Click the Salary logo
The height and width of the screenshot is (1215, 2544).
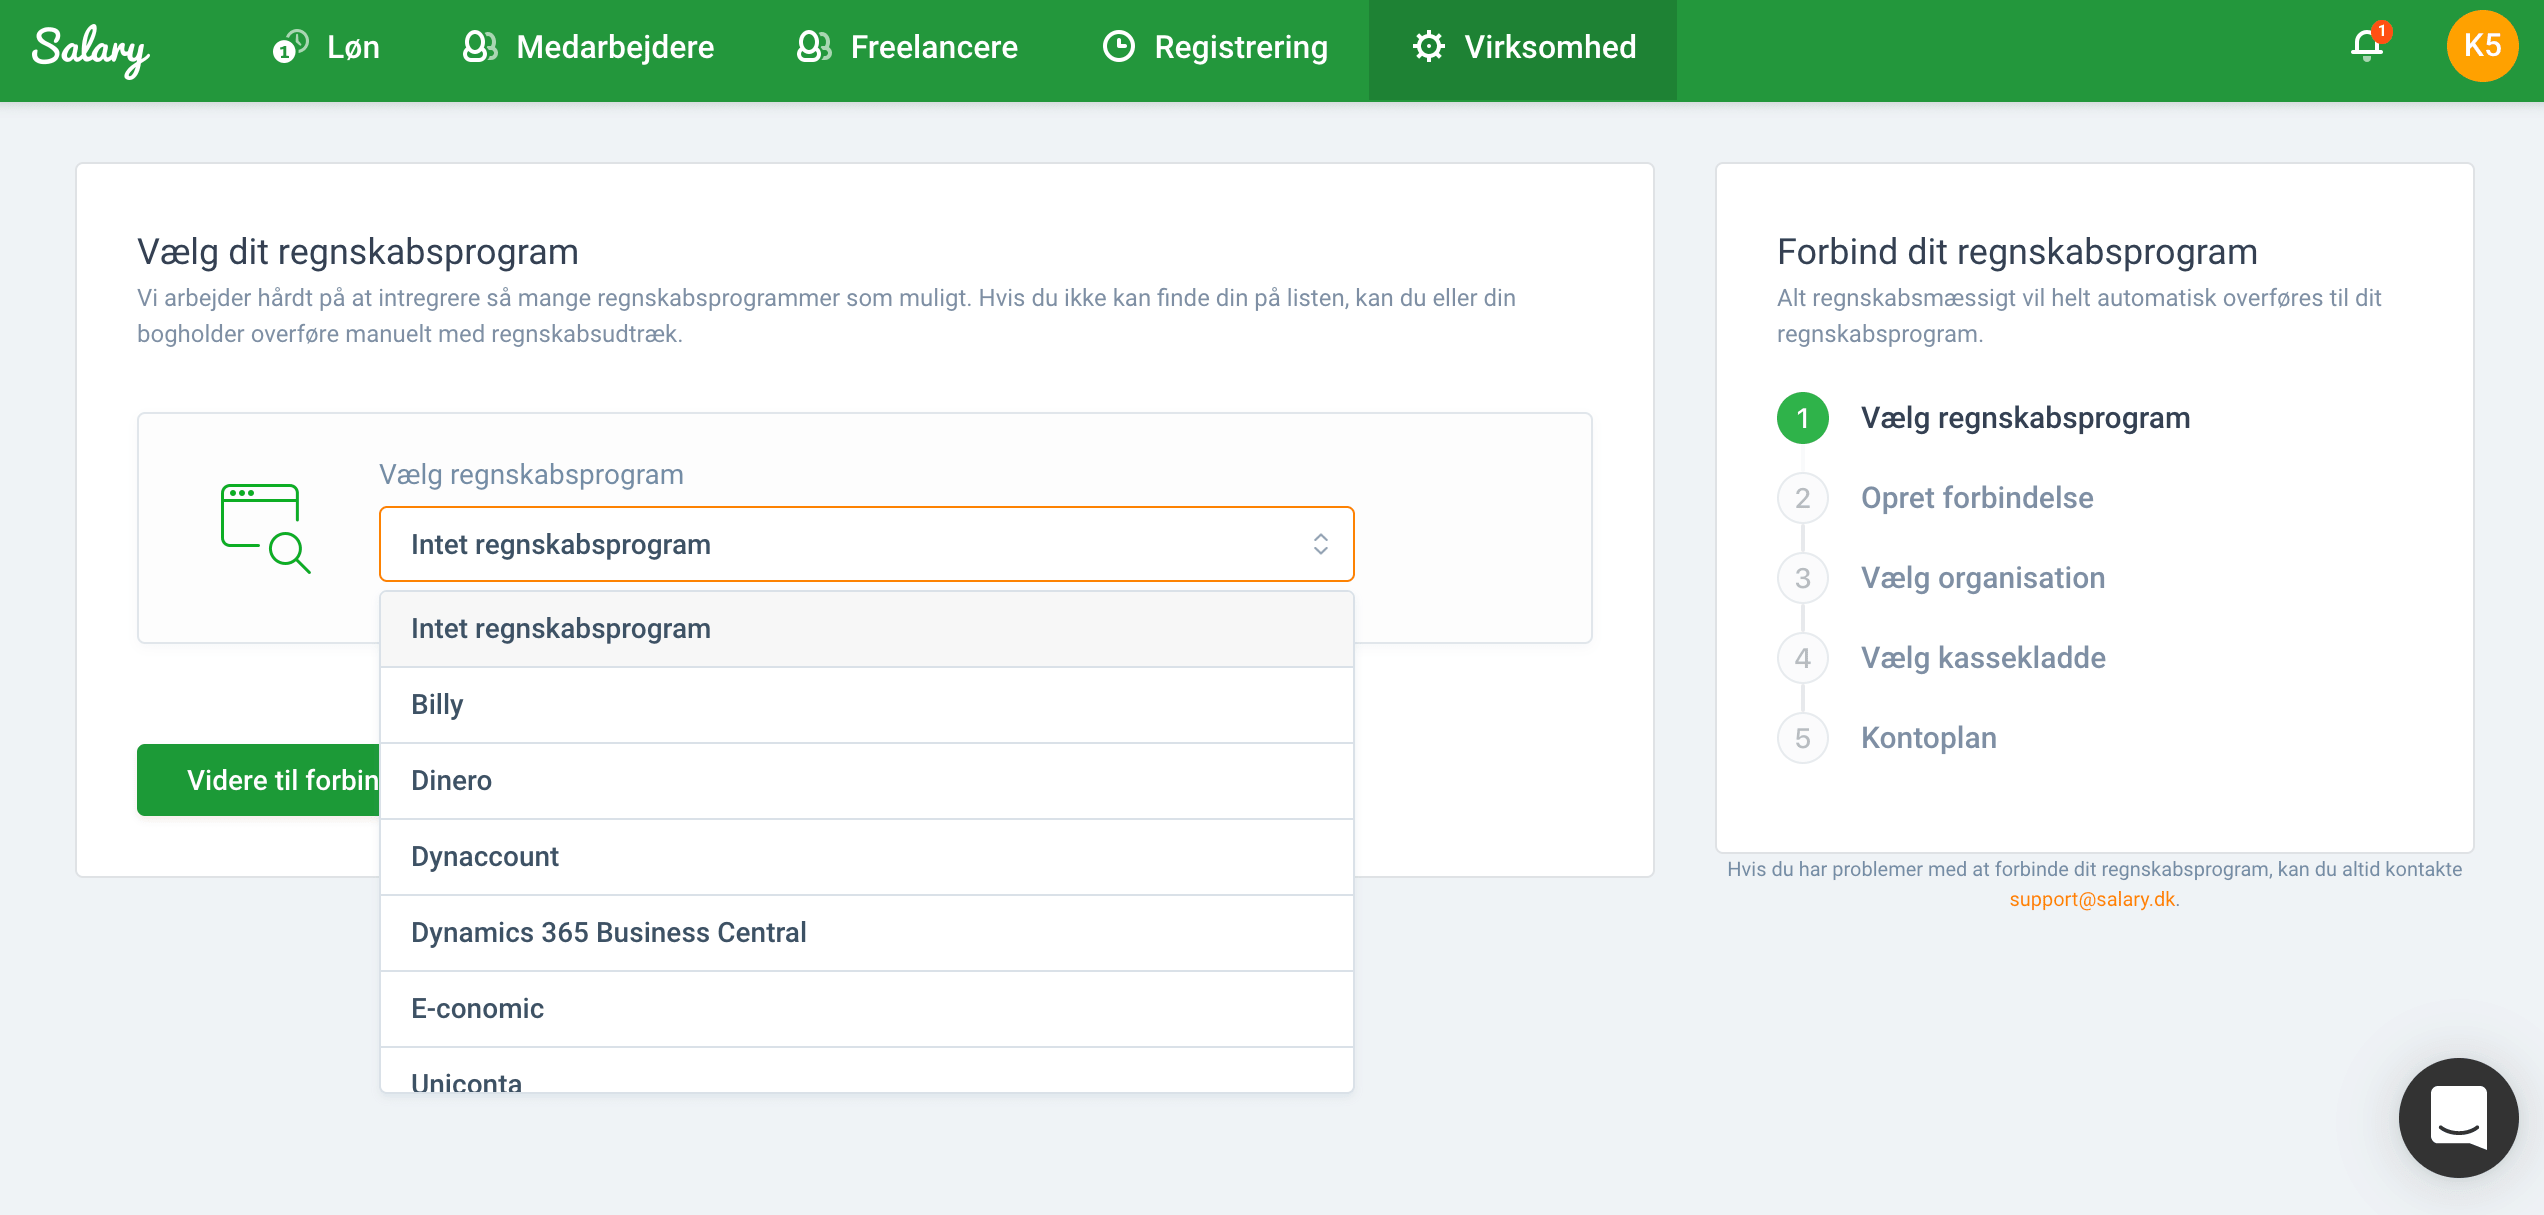coord(90,48)
